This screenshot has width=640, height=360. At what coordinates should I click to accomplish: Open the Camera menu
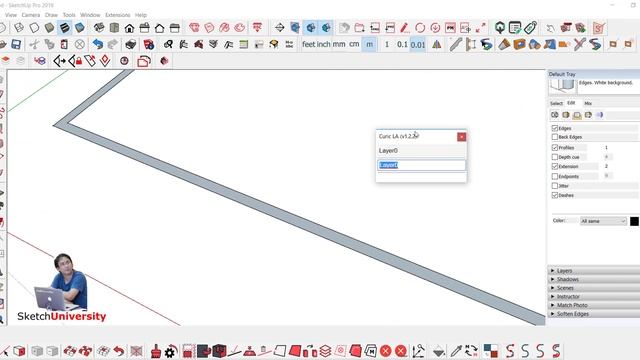coord(31,15)
